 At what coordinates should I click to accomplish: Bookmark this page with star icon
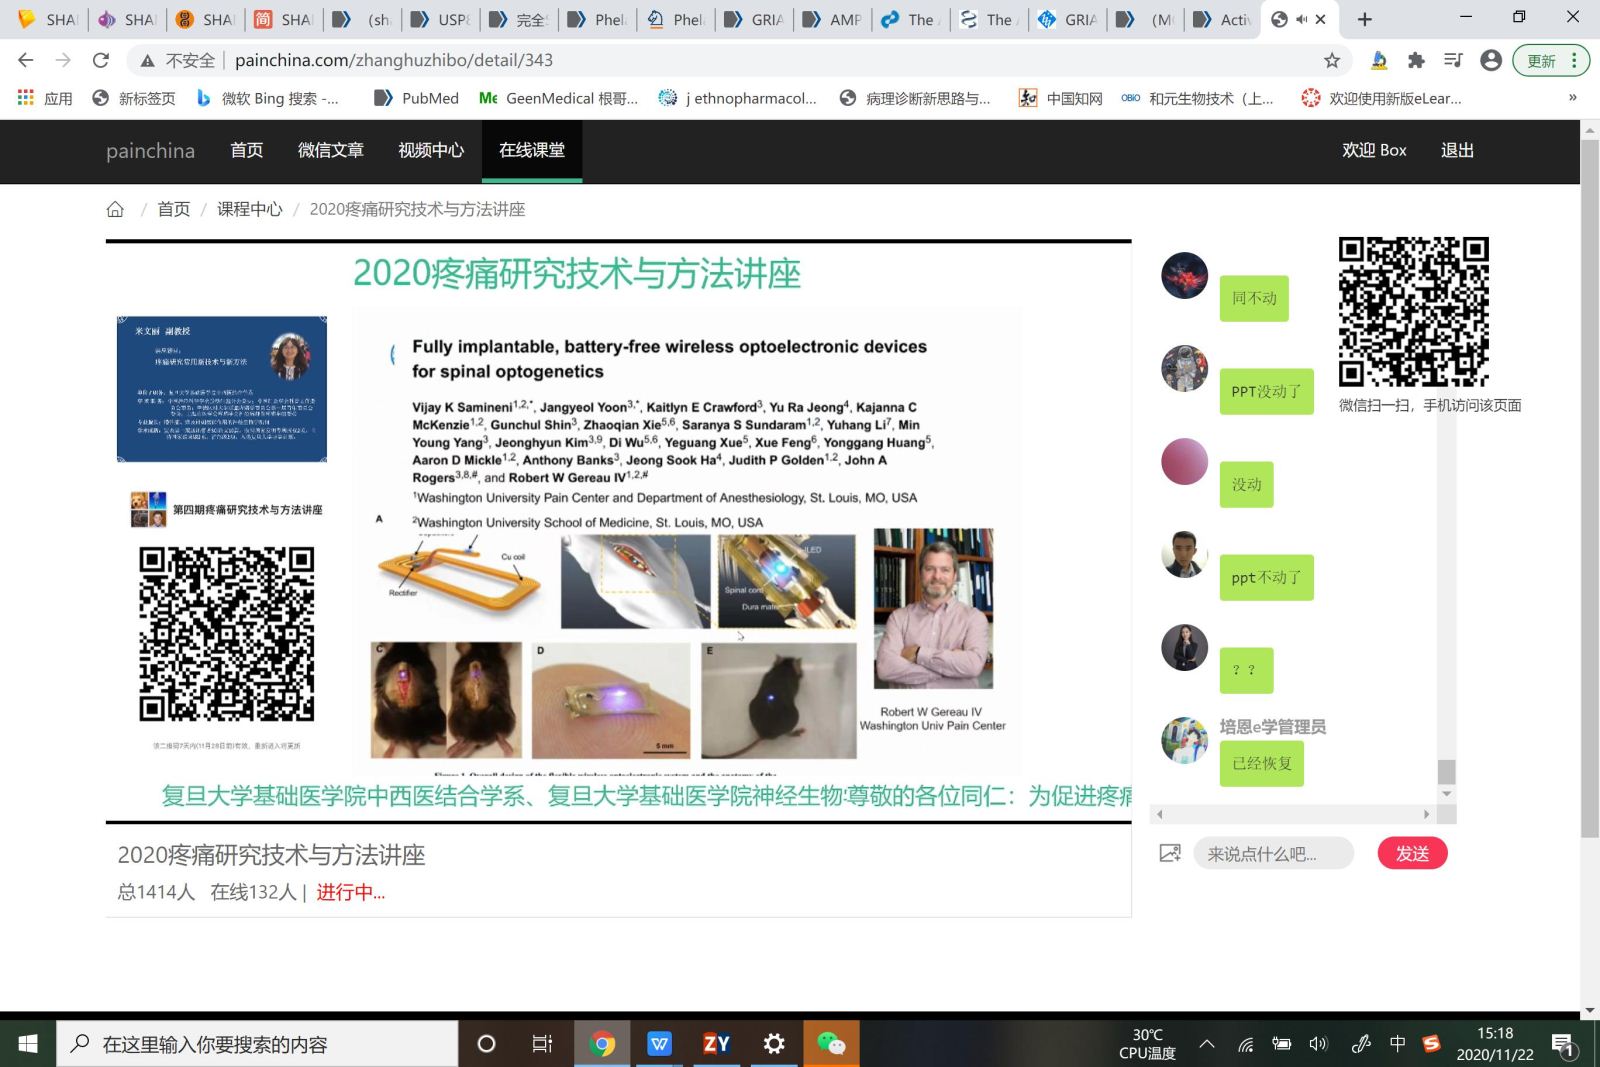pos(1331,61)
